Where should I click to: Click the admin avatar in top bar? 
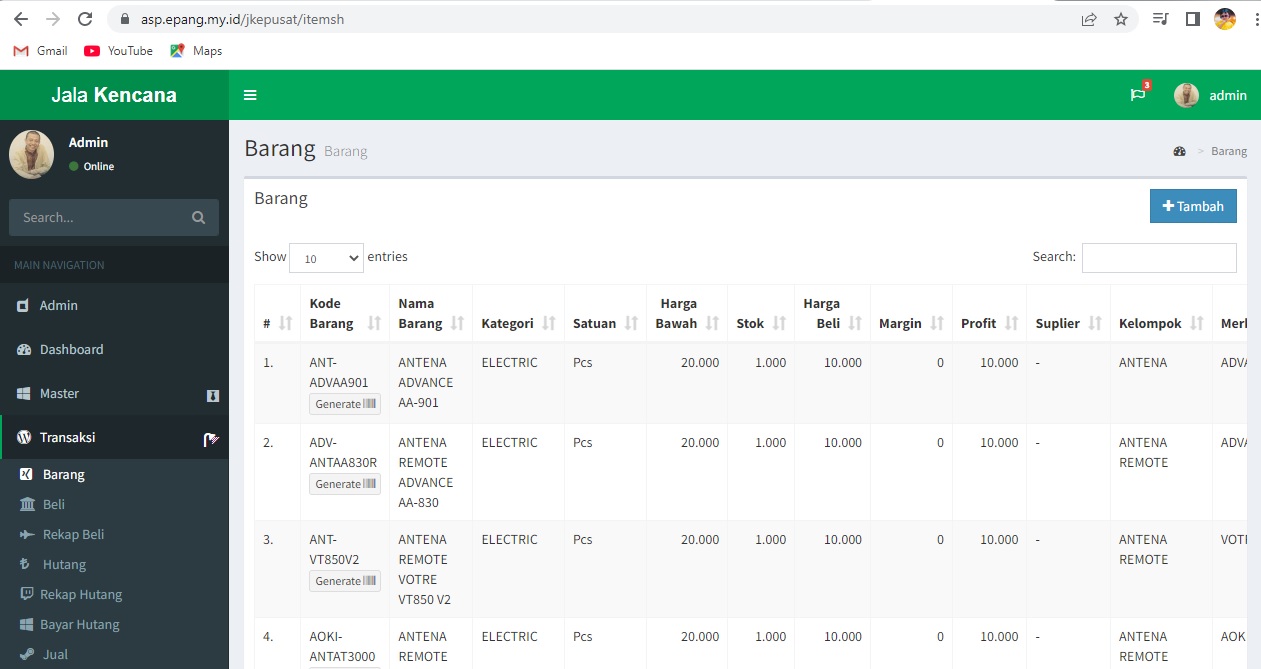click(1186, 95)
